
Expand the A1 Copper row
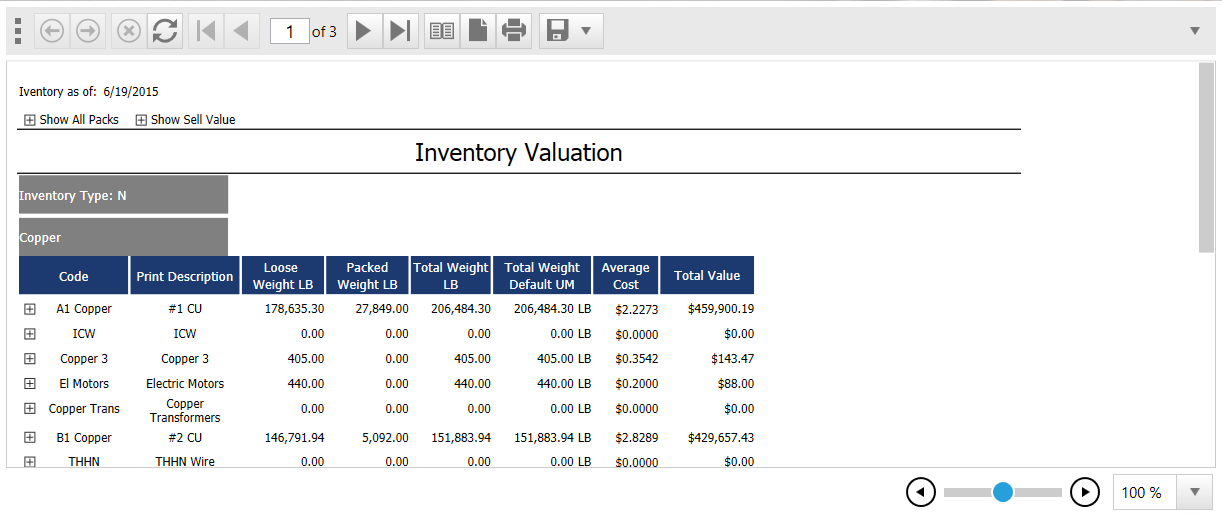click(x=30, y=309)
